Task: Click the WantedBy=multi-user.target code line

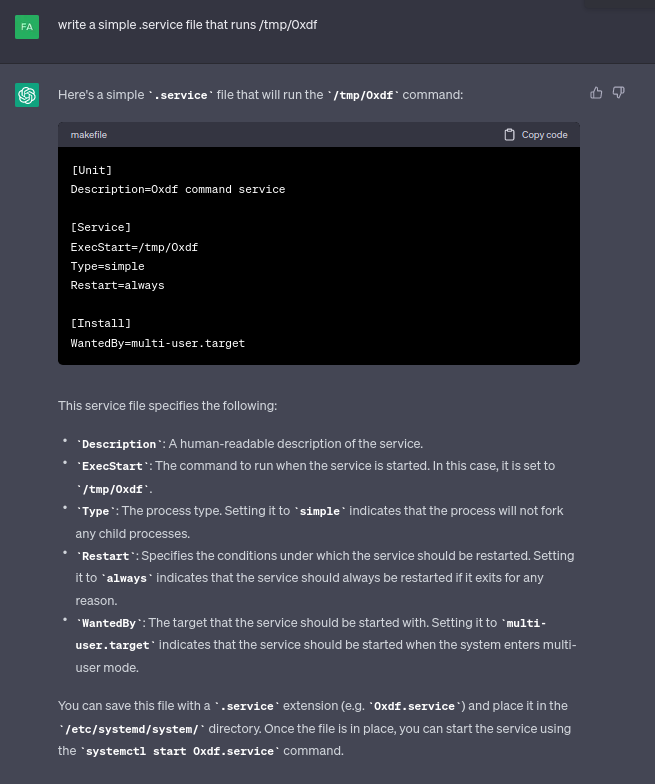Action: coord(157,343)
